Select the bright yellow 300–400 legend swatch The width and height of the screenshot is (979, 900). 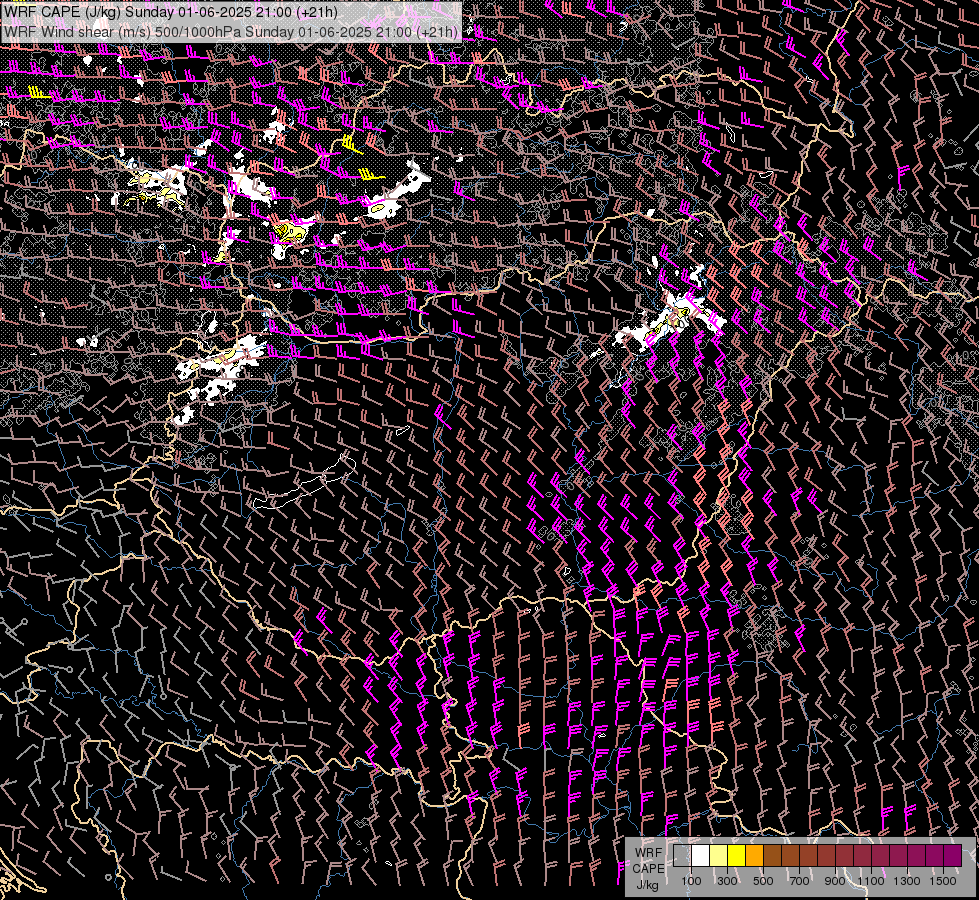tap(737, 855)
